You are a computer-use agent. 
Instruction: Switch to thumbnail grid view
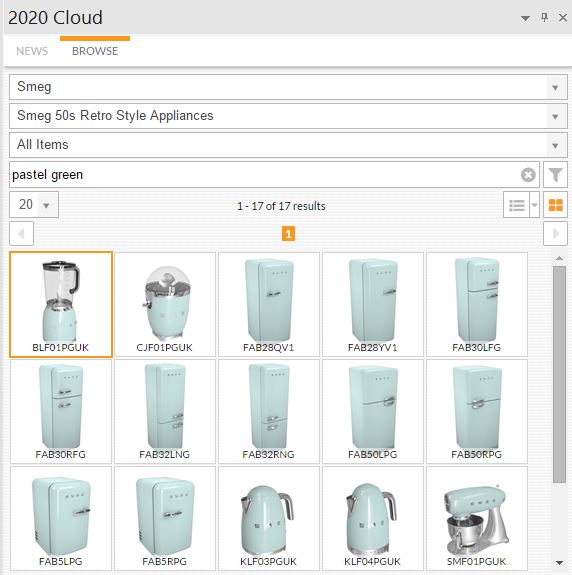tap(555, 205)
